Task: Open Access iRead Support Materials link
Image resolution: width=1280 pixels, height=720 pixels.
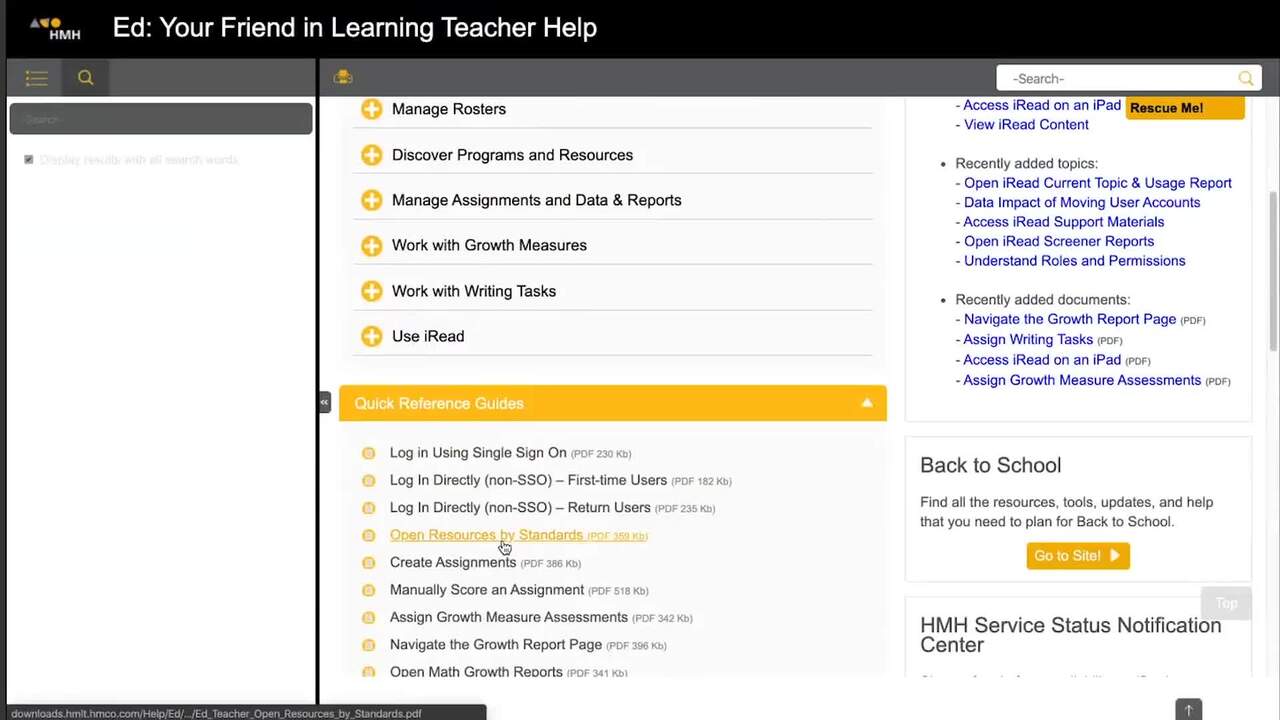Action: pos(1064,222)
